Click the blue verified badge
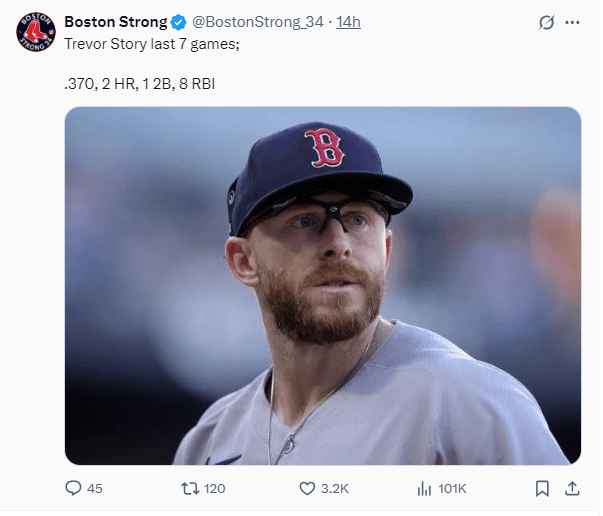The height and width of the screenshot is (516, 603). pos(179,22)
